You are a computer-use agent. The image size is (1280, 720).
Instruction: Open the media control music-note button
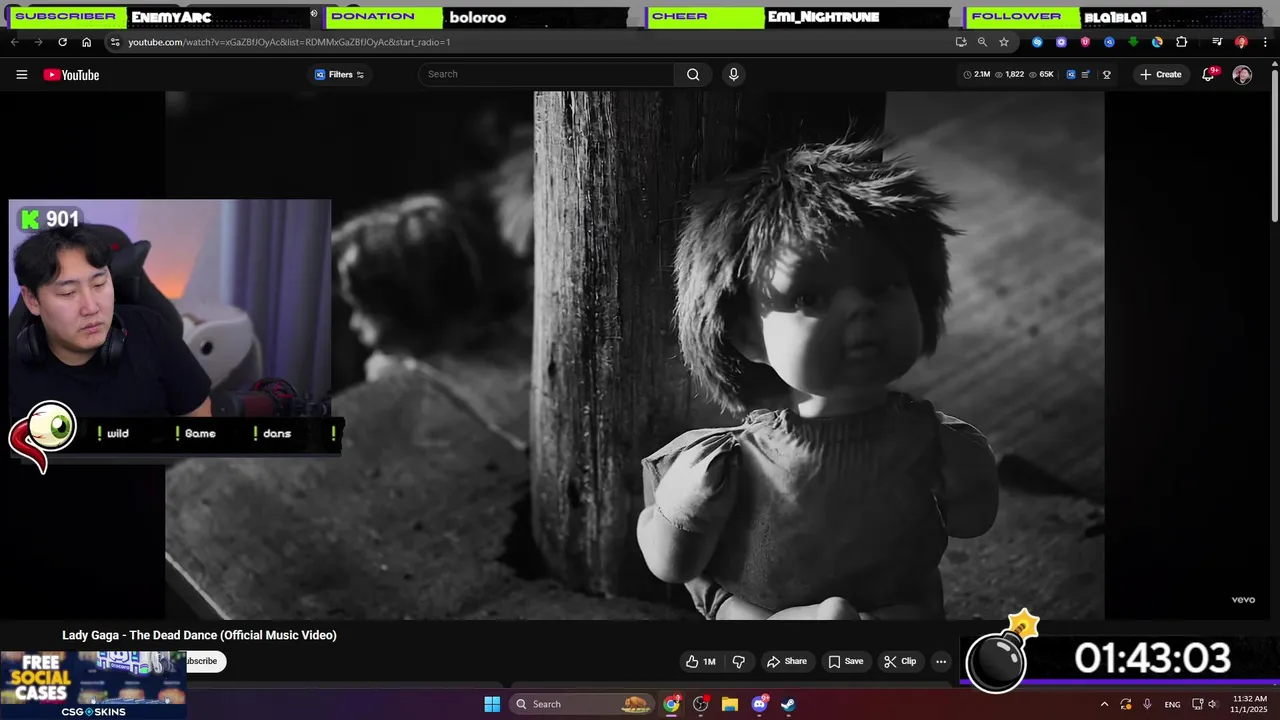(1217, 42)
